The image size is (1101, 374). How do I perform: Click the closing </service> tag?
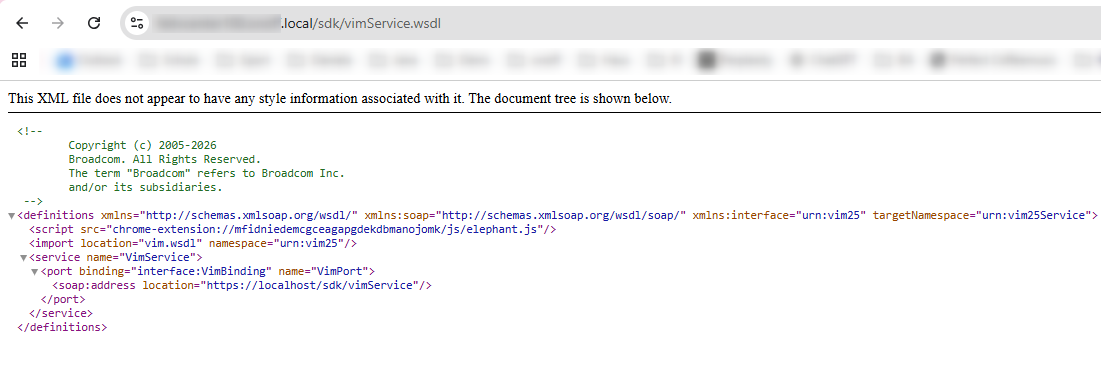point(60,314)
